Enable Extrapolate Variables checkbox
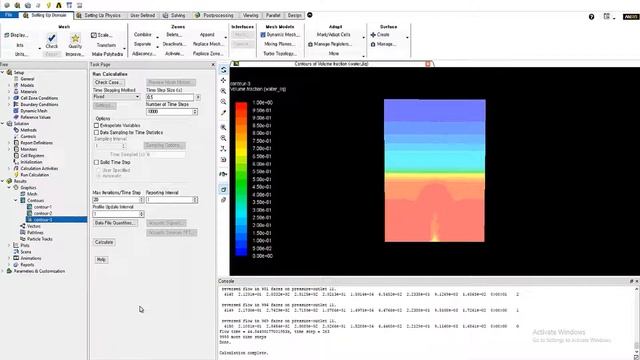Image resolution: width=640 pixels, height=360 pixels. tap(96, 126)
